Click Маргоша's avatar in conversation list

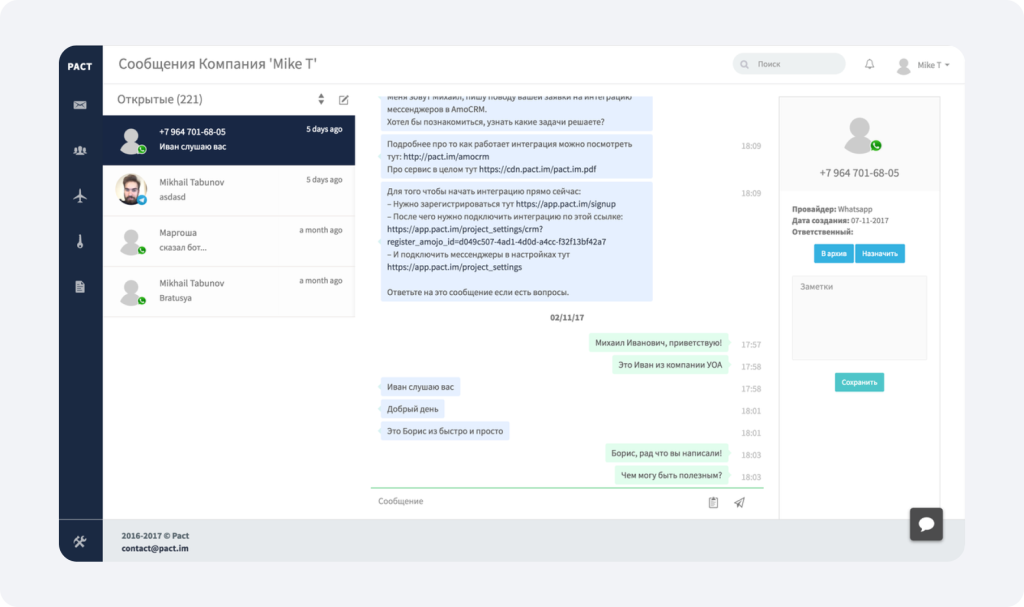131,241
